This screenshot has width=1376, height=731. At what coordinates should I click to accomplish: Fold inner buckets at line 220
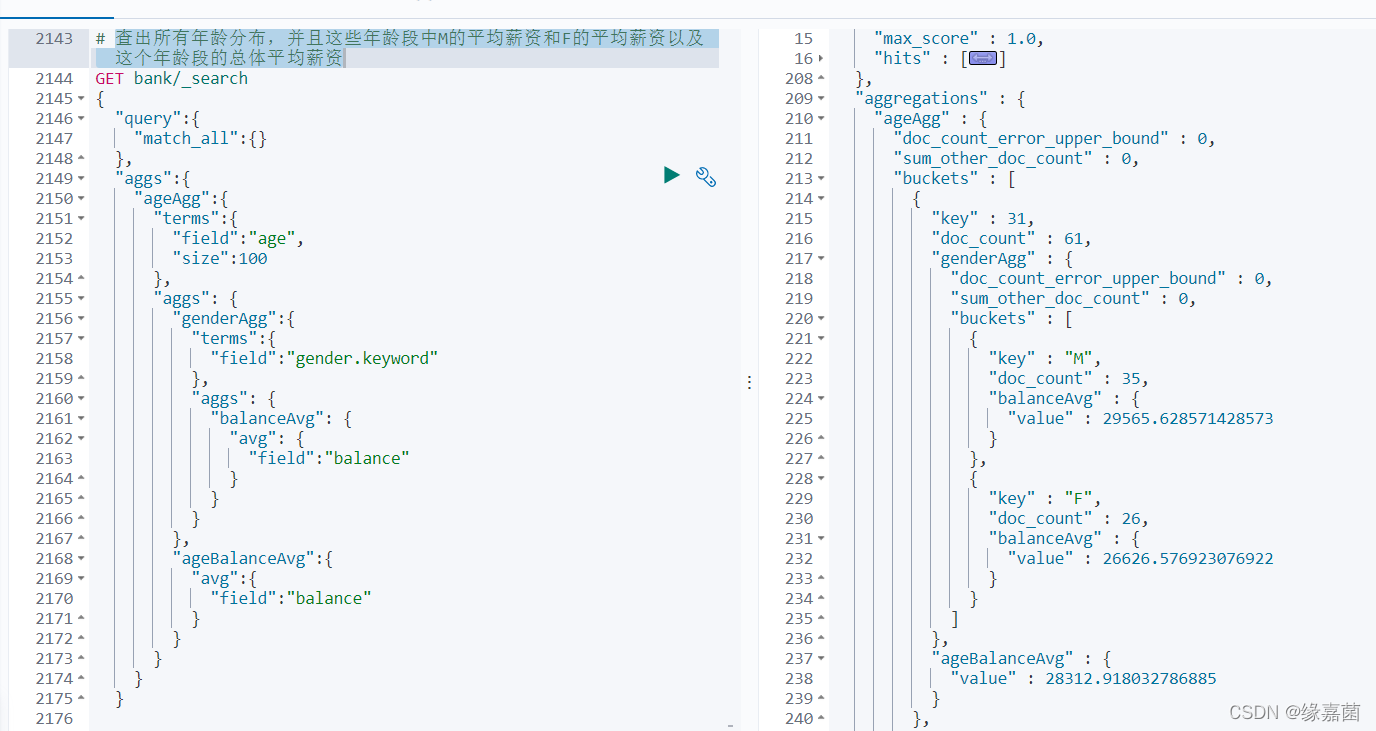pos(821,319)
